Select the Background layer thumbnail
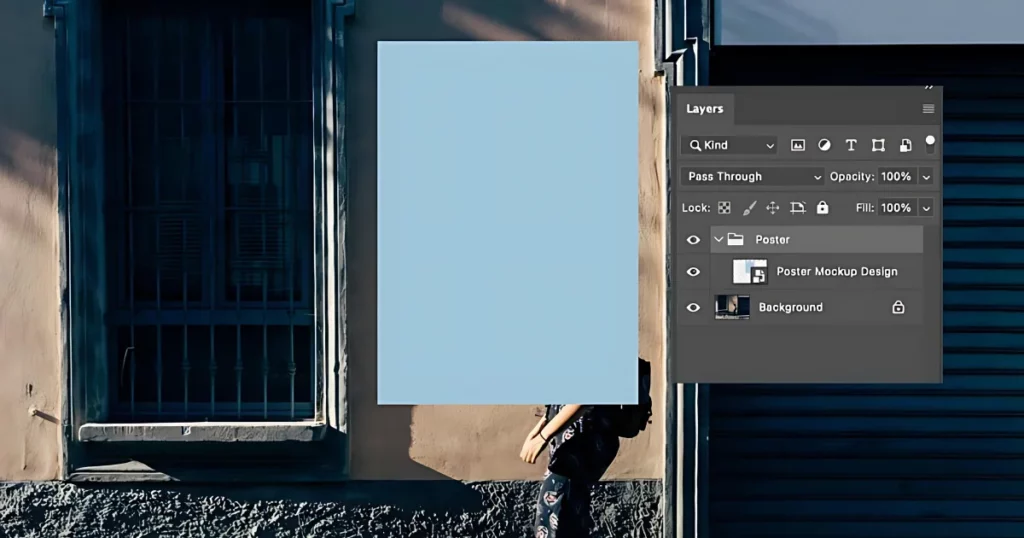 coord(732,307)
